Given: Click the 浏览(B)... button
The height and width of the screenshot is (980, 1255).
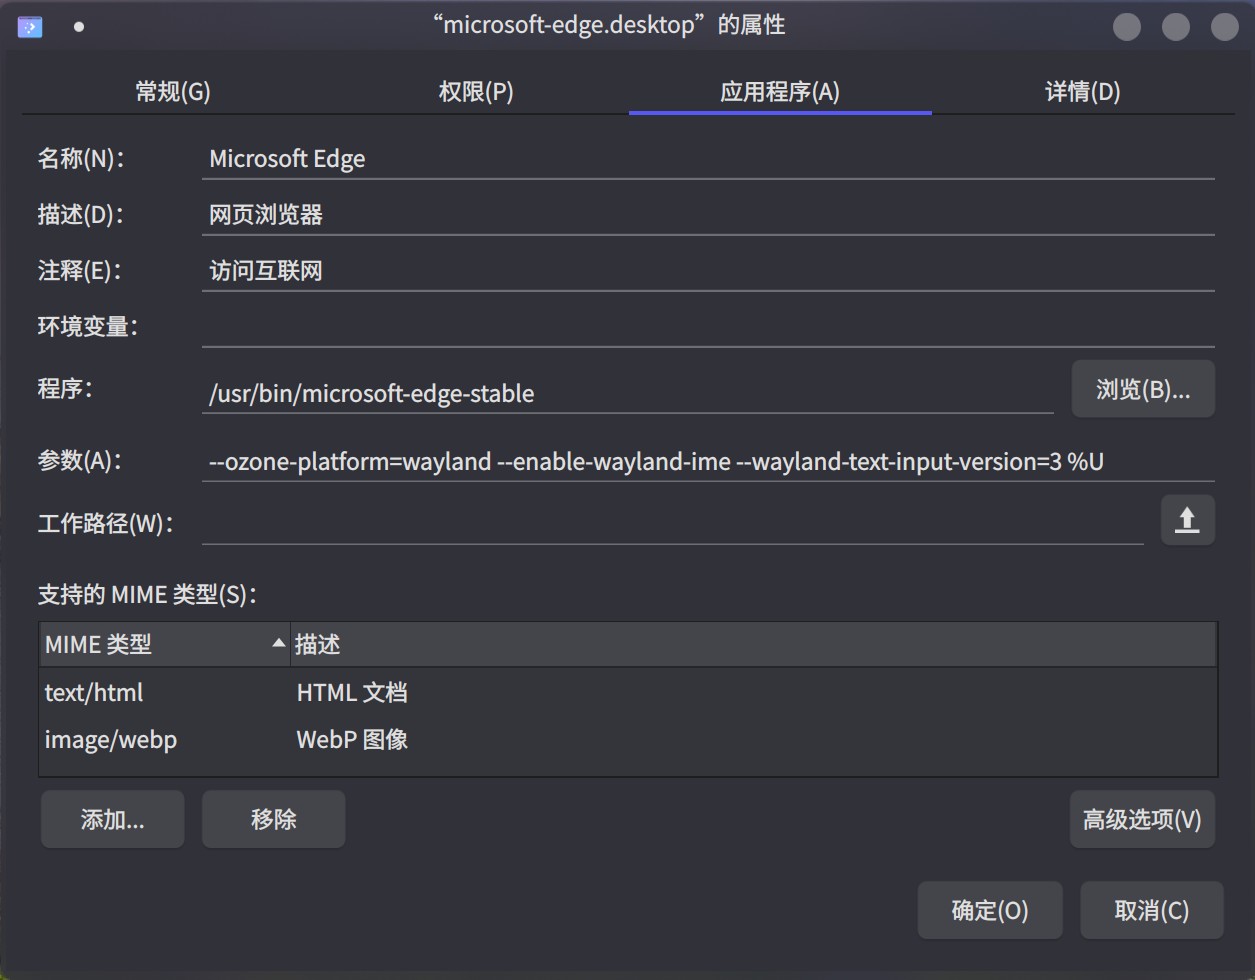Looking at the screenshot, I should tap(1142, 388).
